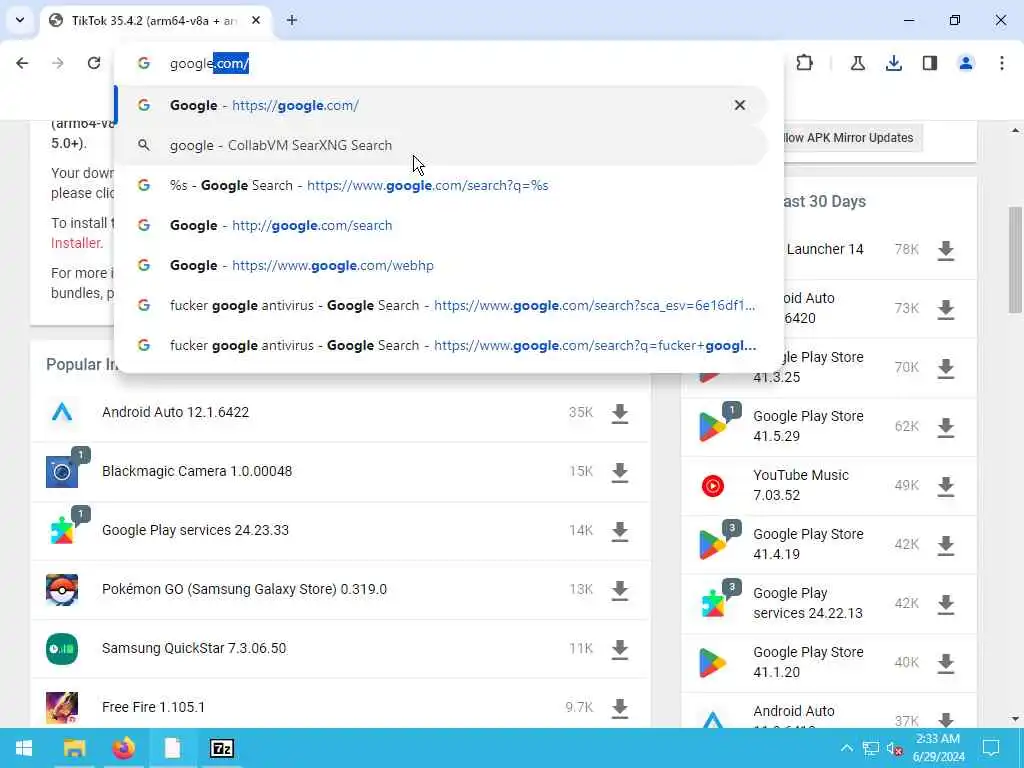Open the profile avatar menu
1024x768 pixels.
tap(966, 63)
